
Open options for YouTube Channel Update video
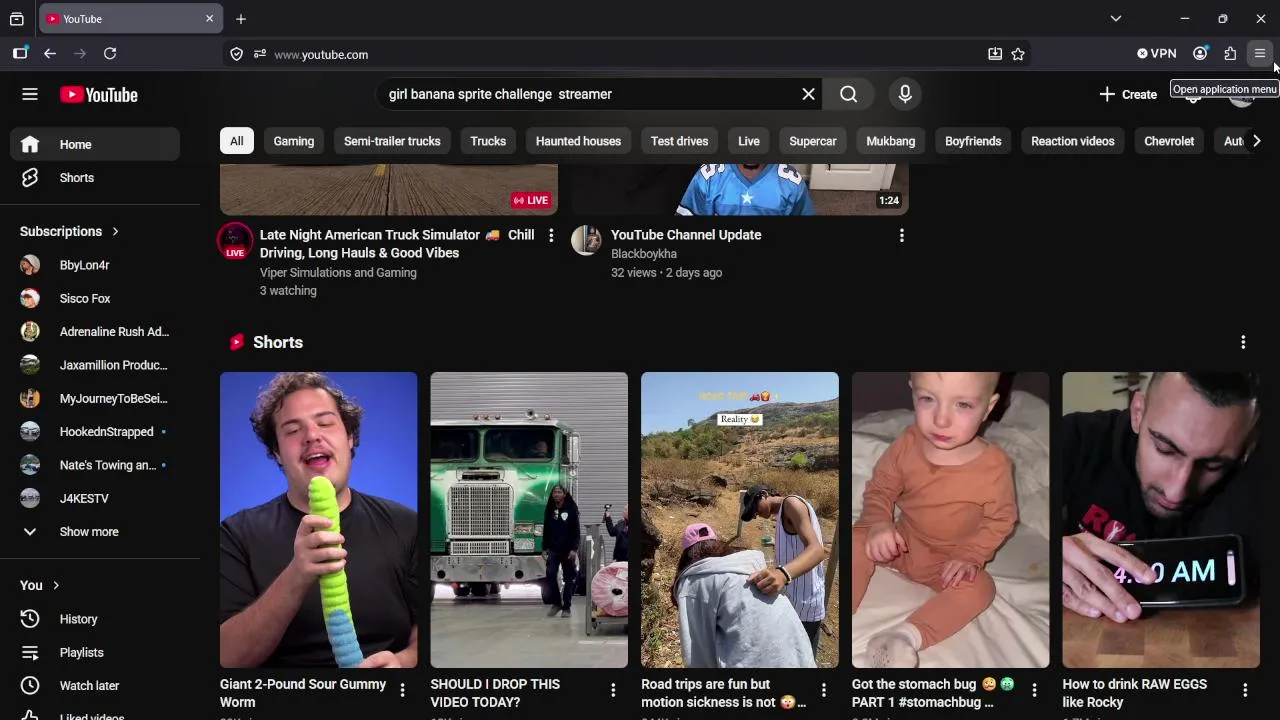[901, 235]
